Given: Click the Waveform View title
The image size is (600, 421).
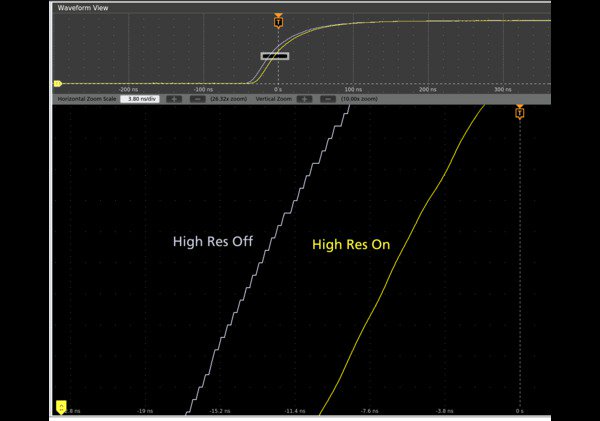Looking at the screenshot, I should coord(84,7).
